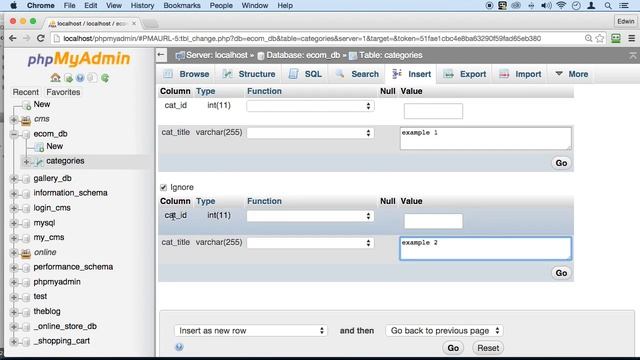Open Function dropdown for second cat_id

click(x=310, y=216)
